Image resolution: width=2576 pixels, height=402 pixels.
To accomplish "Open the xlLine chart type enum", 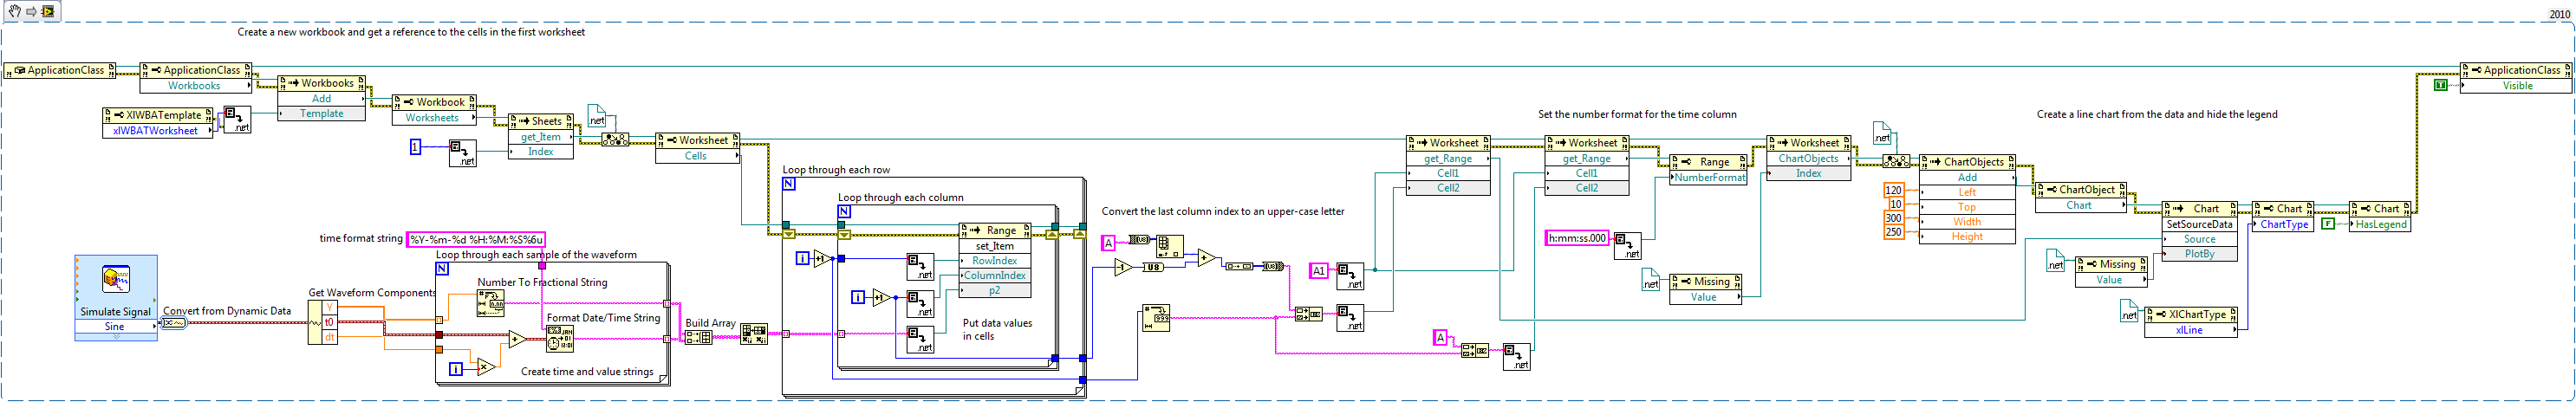I will [x=2190, y=330].
